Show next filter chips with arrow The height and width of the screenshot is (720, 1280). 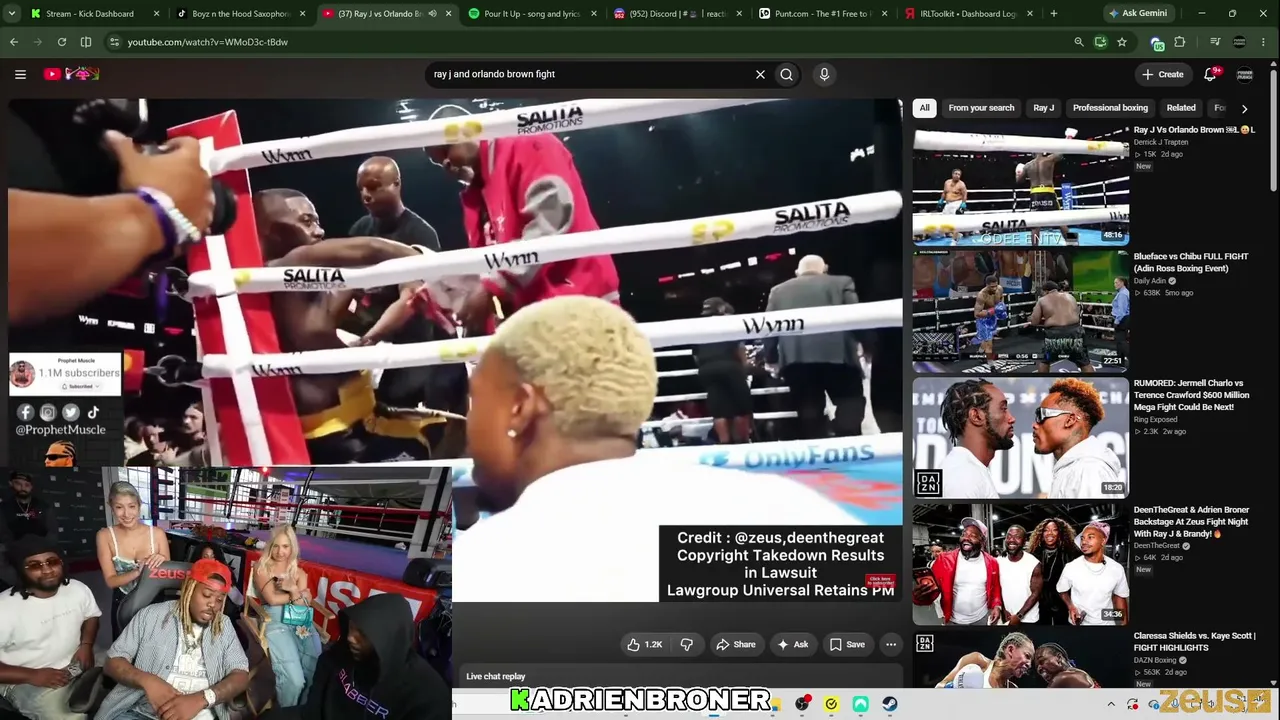[x=1244, y=108]
